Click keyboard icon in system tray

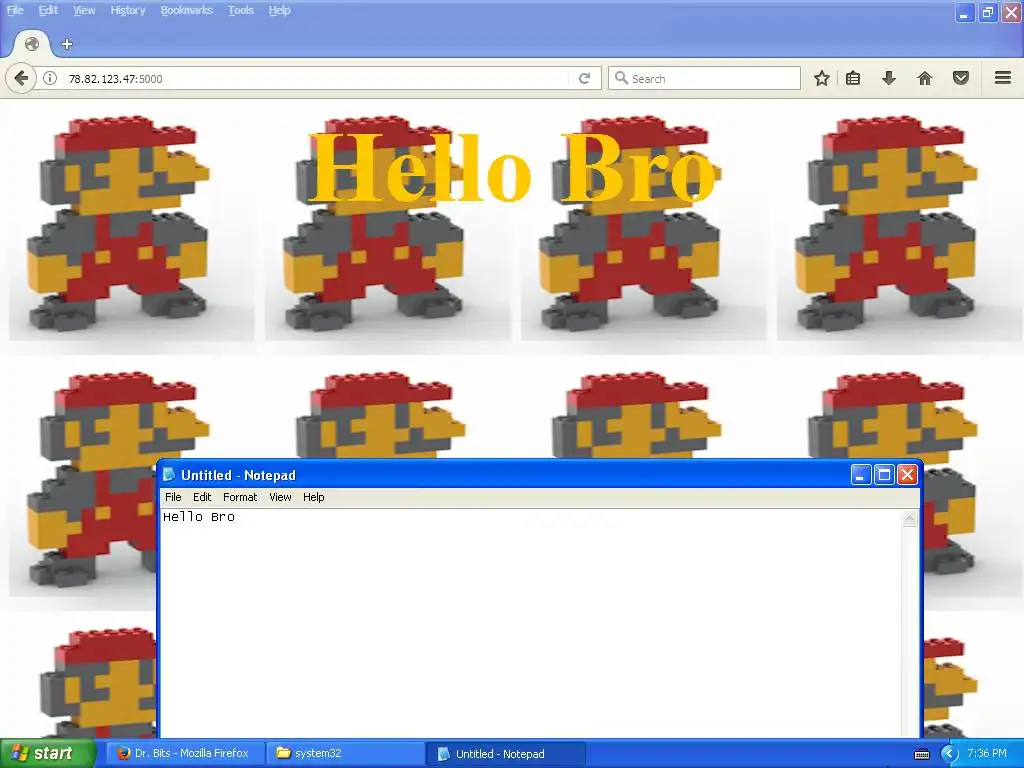coord(921,754)
